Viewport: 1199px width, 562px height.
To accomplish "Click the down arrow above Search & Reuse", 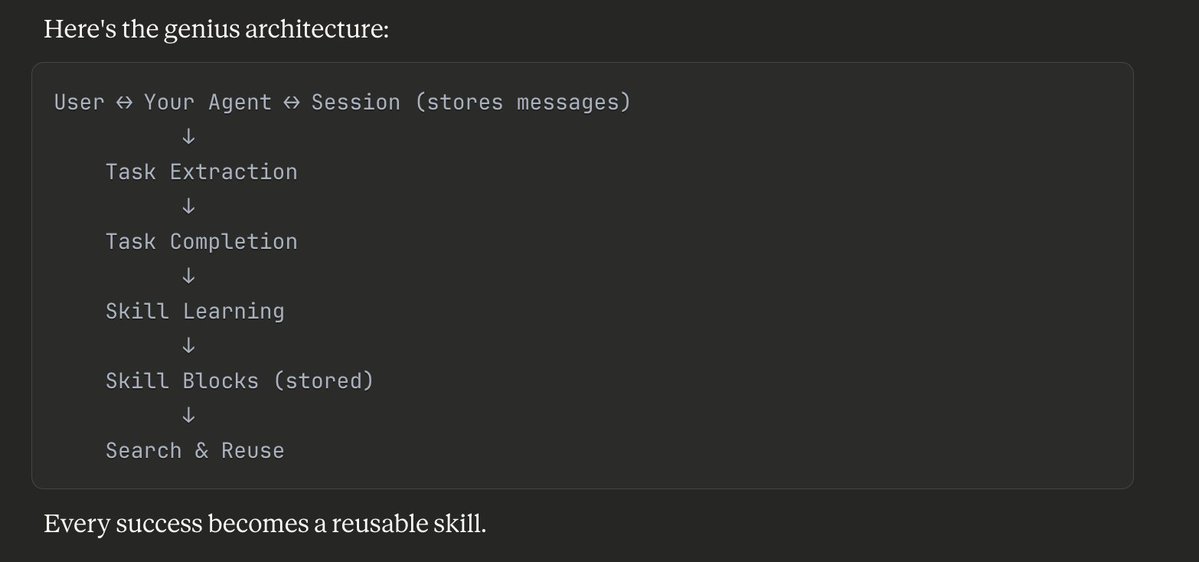I will click(188, 415).
